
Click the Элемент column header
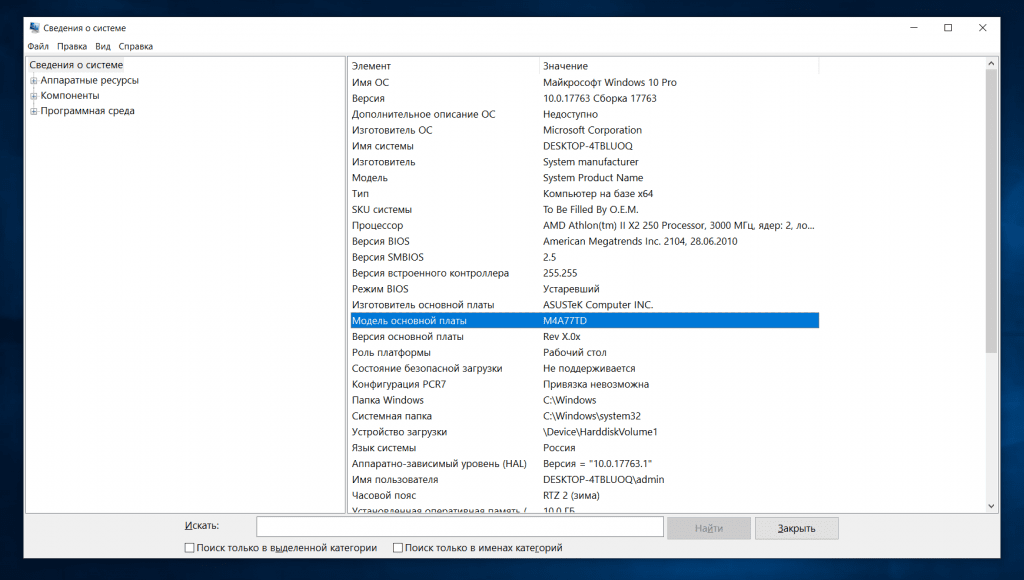click(443, 66)
